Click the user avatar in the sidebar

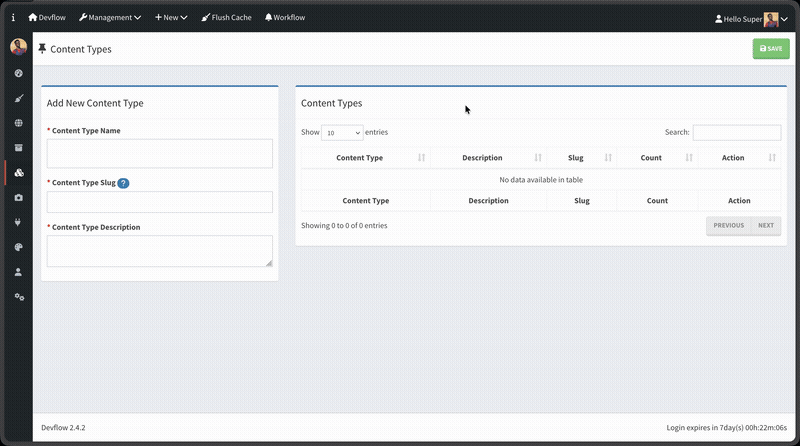(18, 47)
